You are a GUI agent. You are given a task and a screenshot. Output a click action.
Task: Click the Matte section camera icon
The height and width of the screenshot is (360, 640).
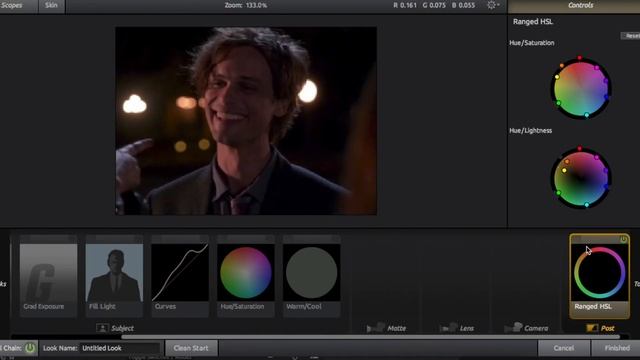(376, 327)
